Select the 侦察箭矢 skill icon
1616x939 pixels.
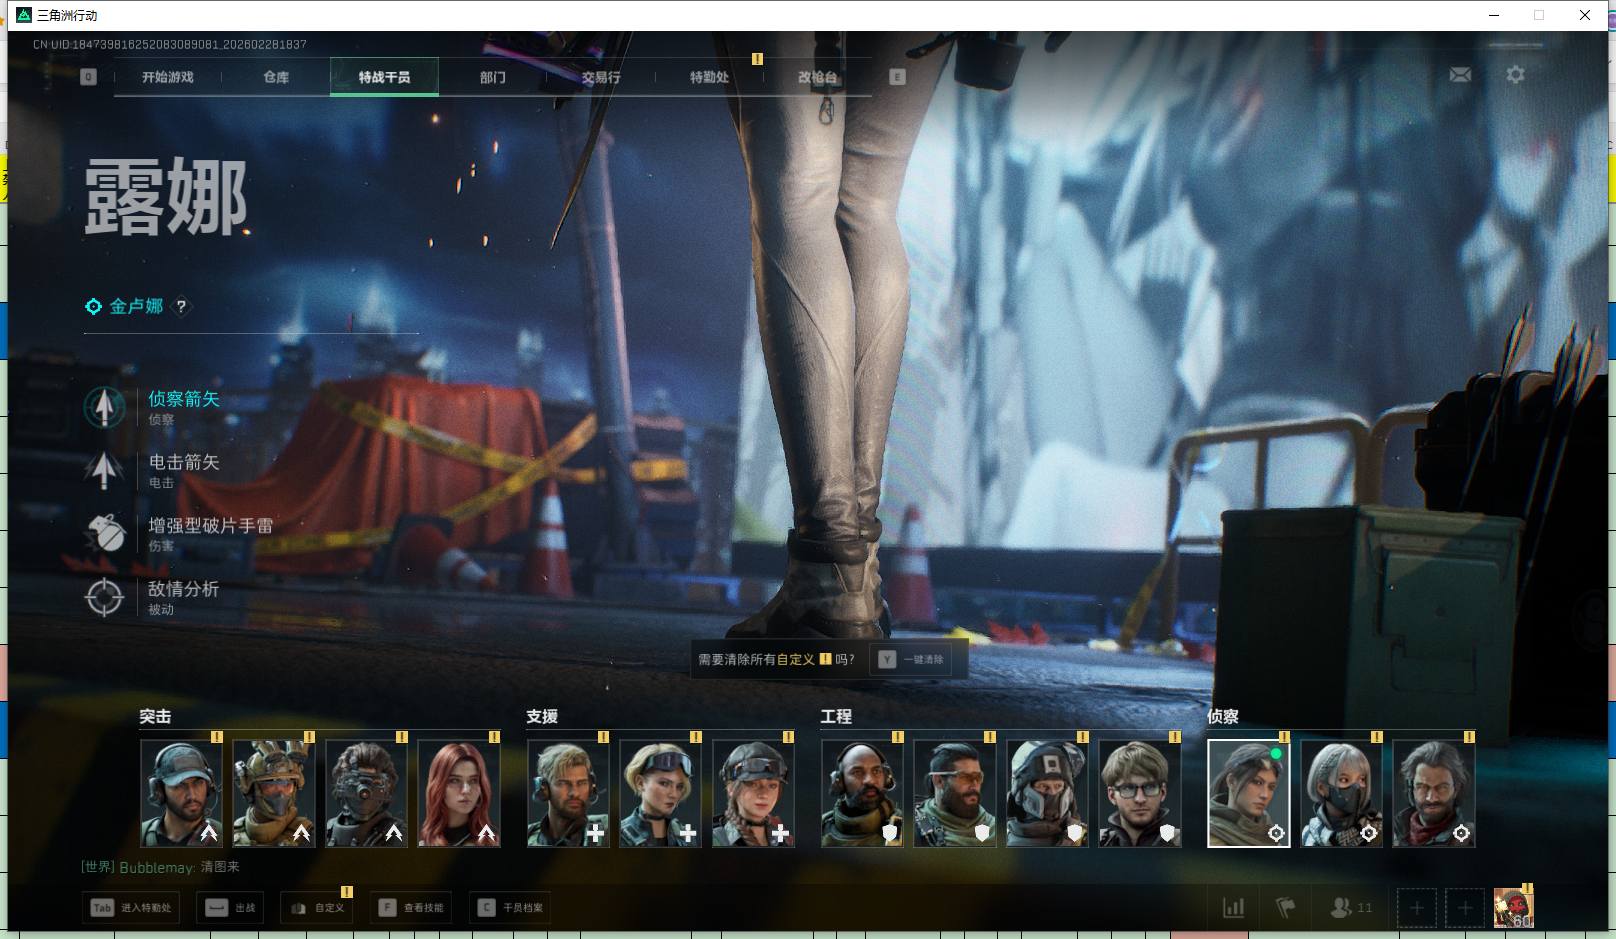[104, 407]
